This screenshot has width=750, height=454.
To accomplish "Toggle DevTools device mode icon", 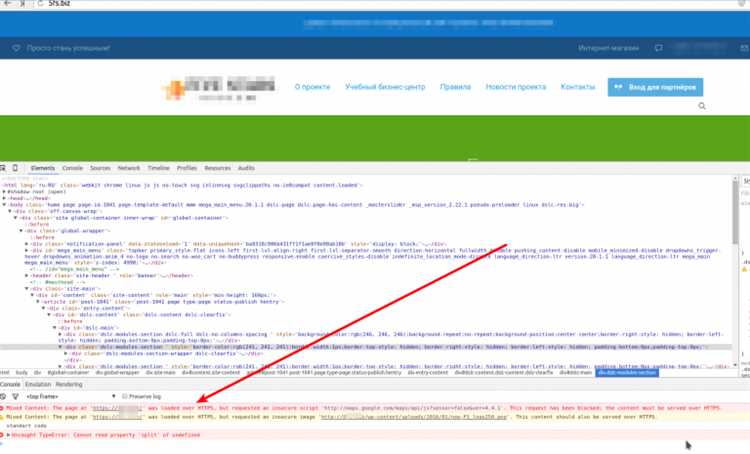I will [15, 168].
